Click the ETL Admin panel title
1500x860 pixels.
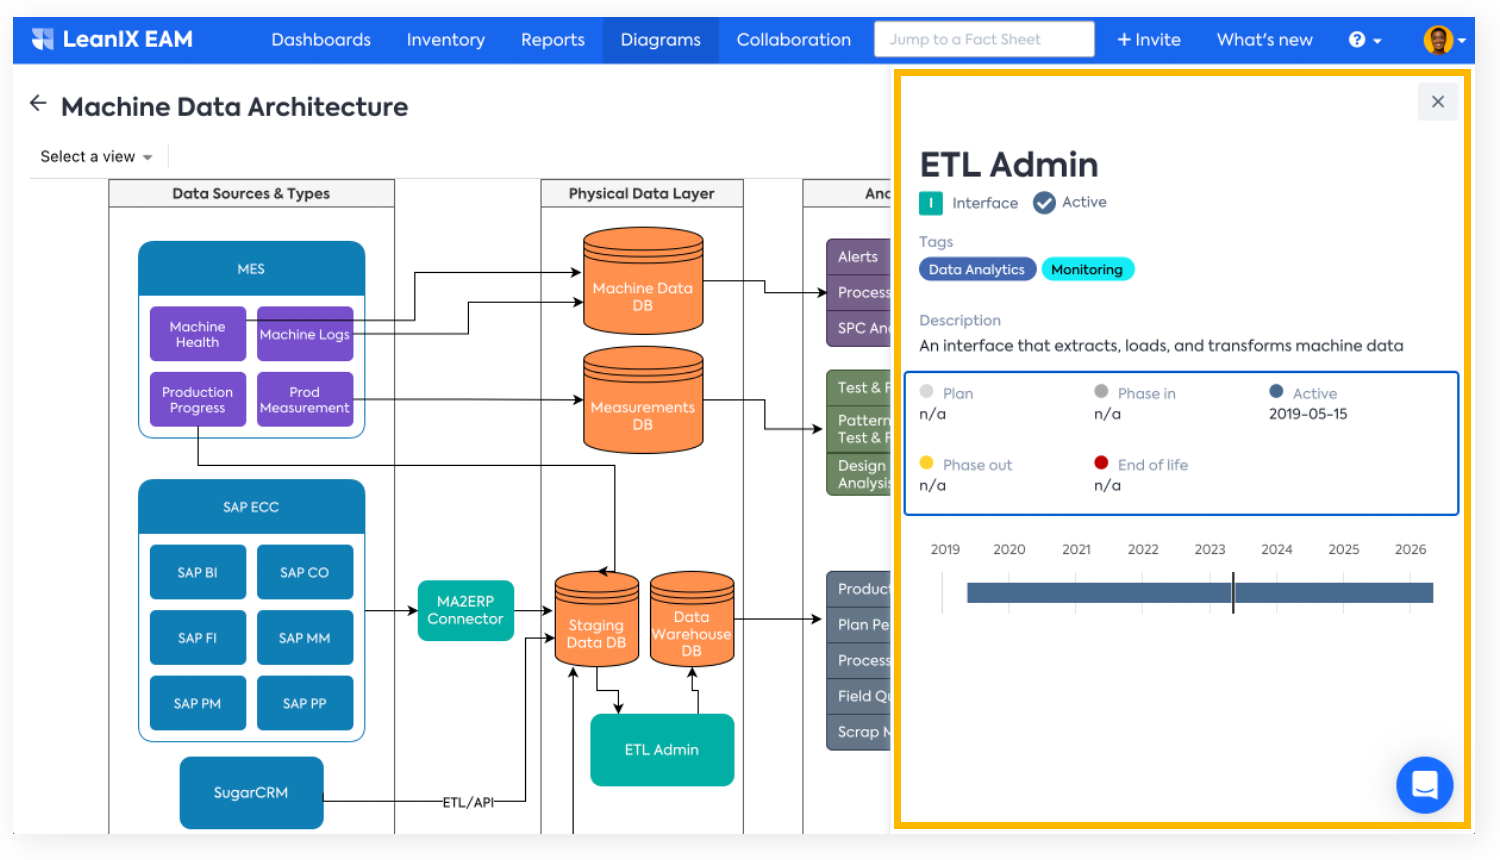[1009, 164]
